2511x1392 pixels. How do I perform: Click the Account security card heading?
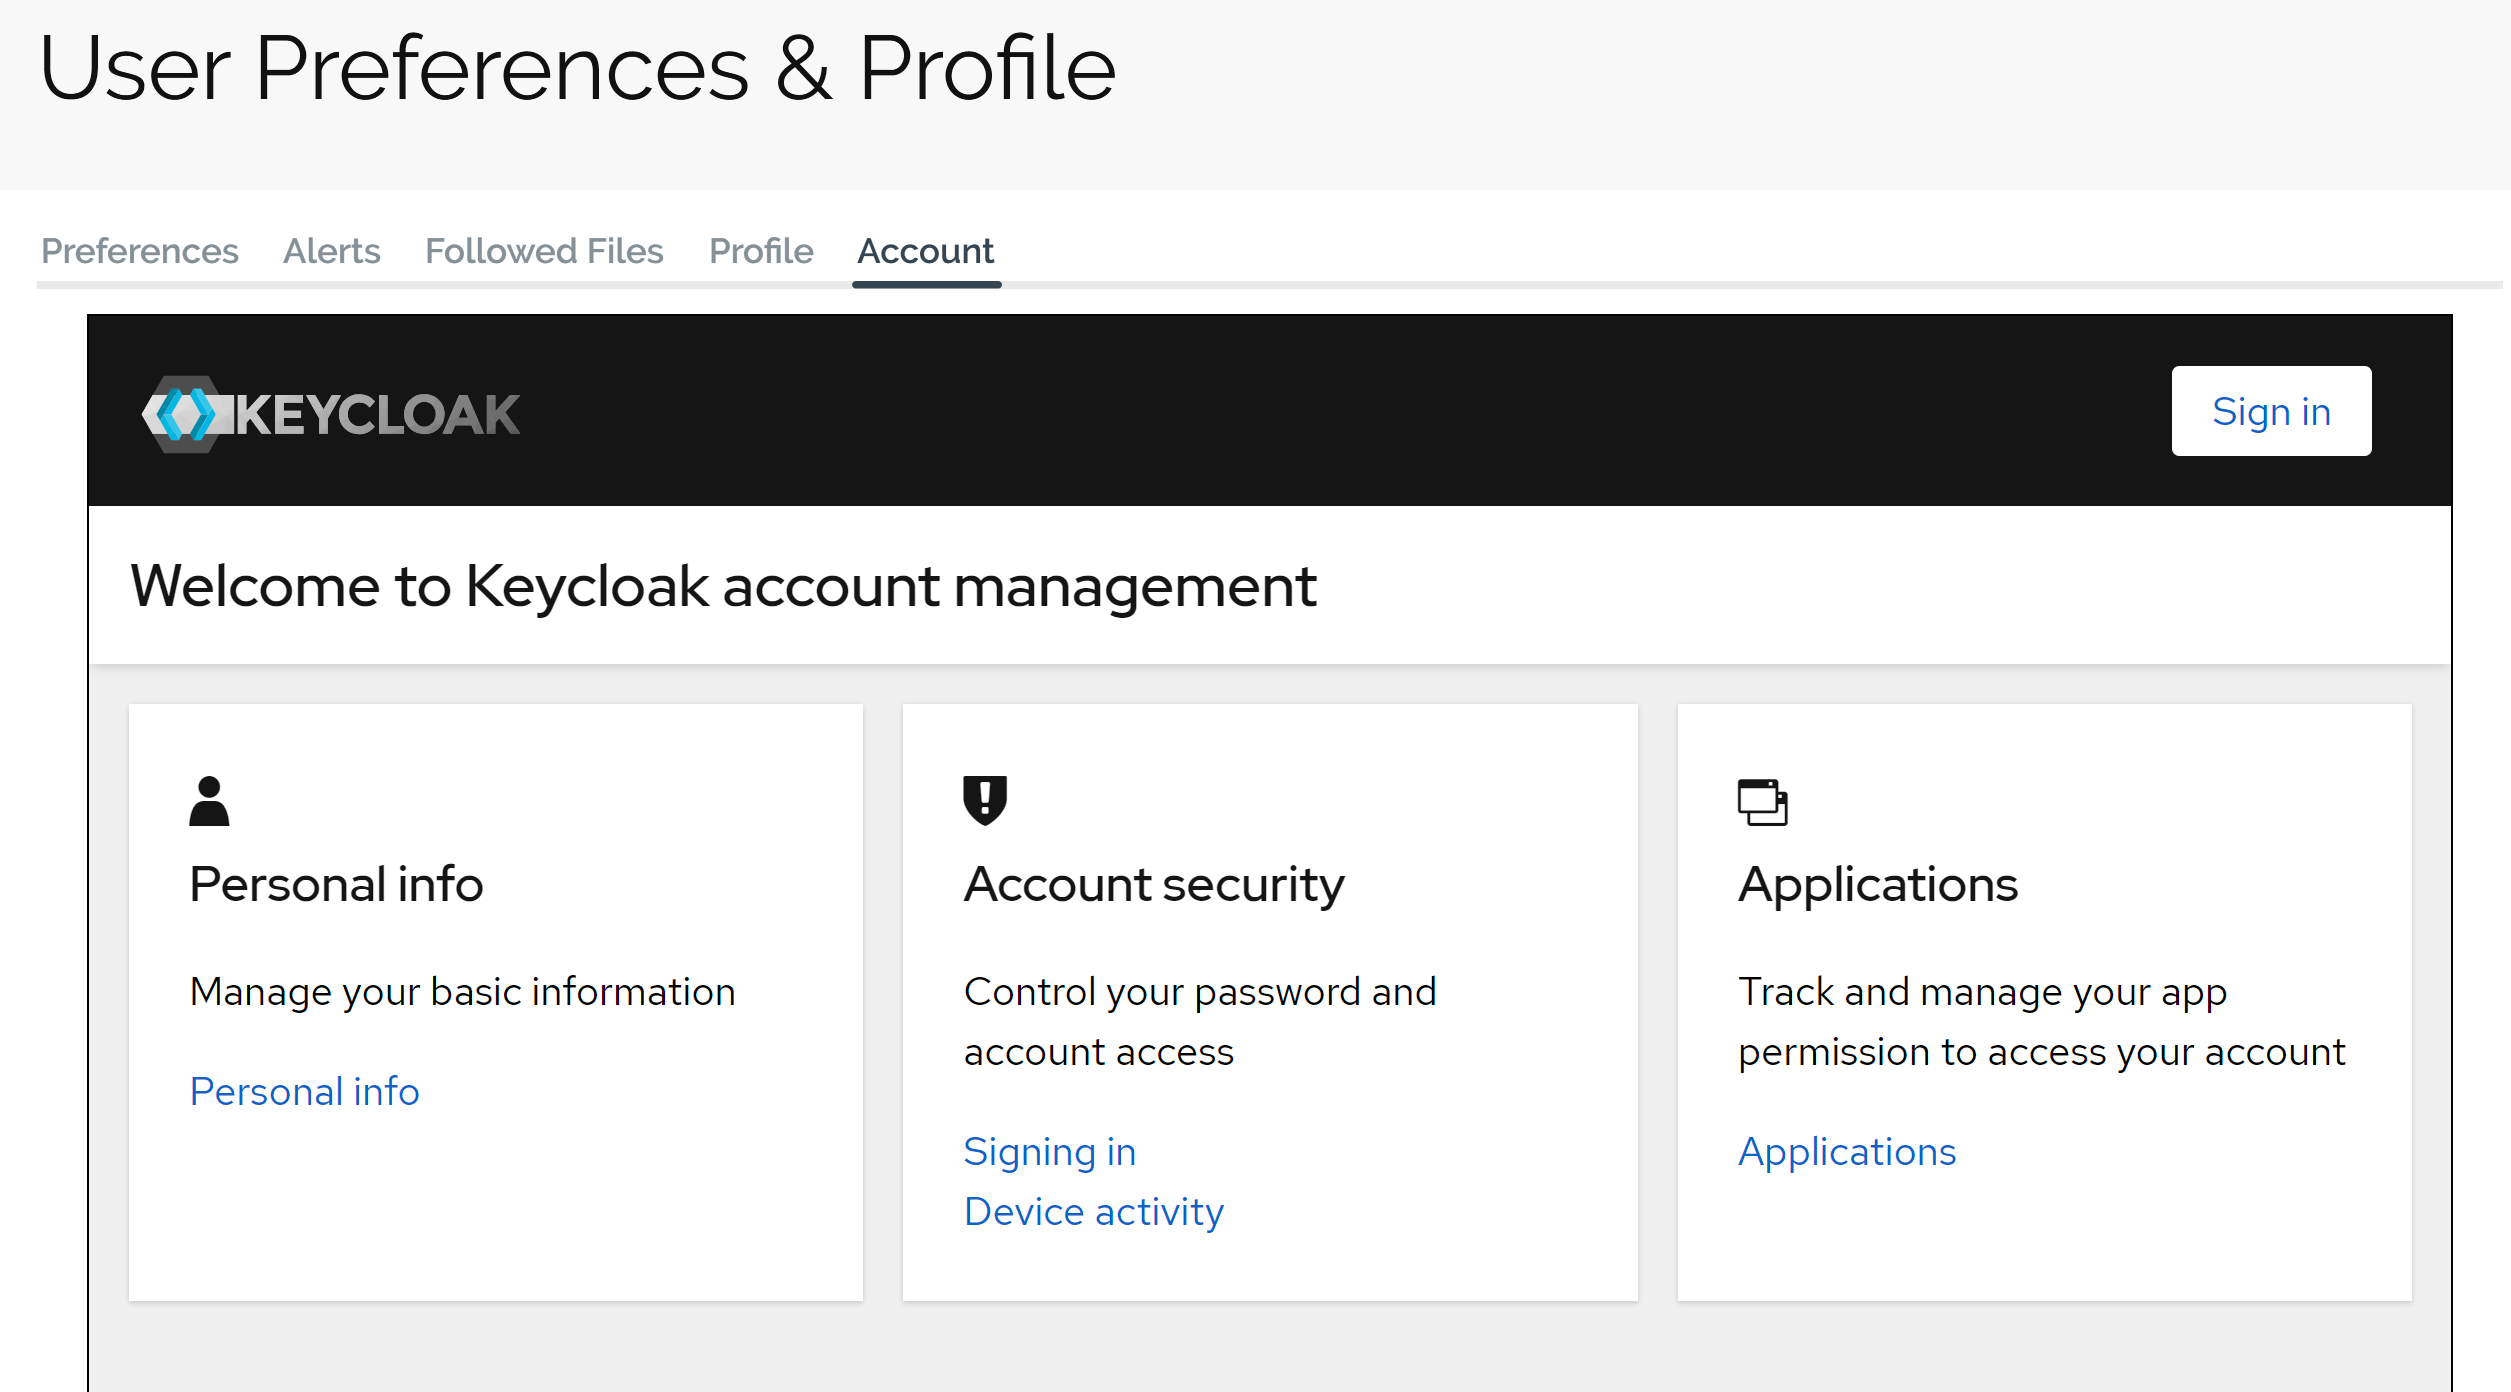click(1154, 884)
